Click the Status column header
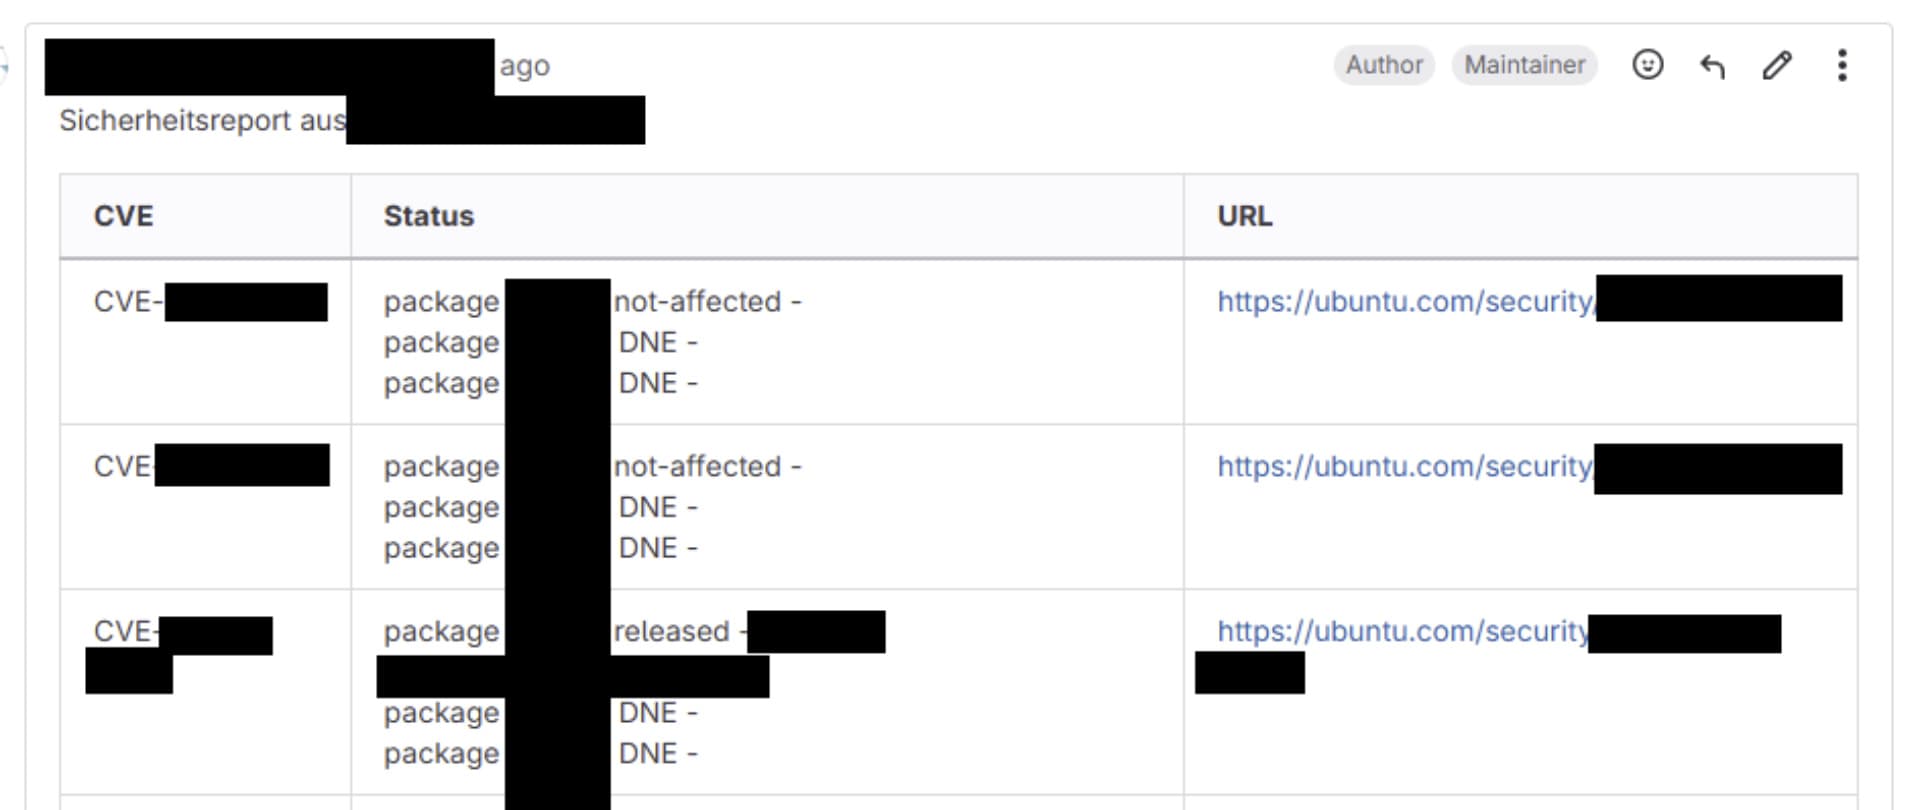Viewport: 1920px width, 810px height. [429, 216]
